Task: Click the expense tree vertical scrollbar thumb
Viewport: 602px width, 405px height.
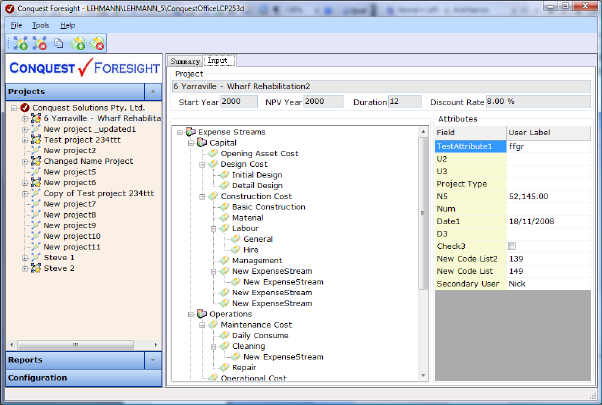Action: pyautogui.click(x=423, y=213)
